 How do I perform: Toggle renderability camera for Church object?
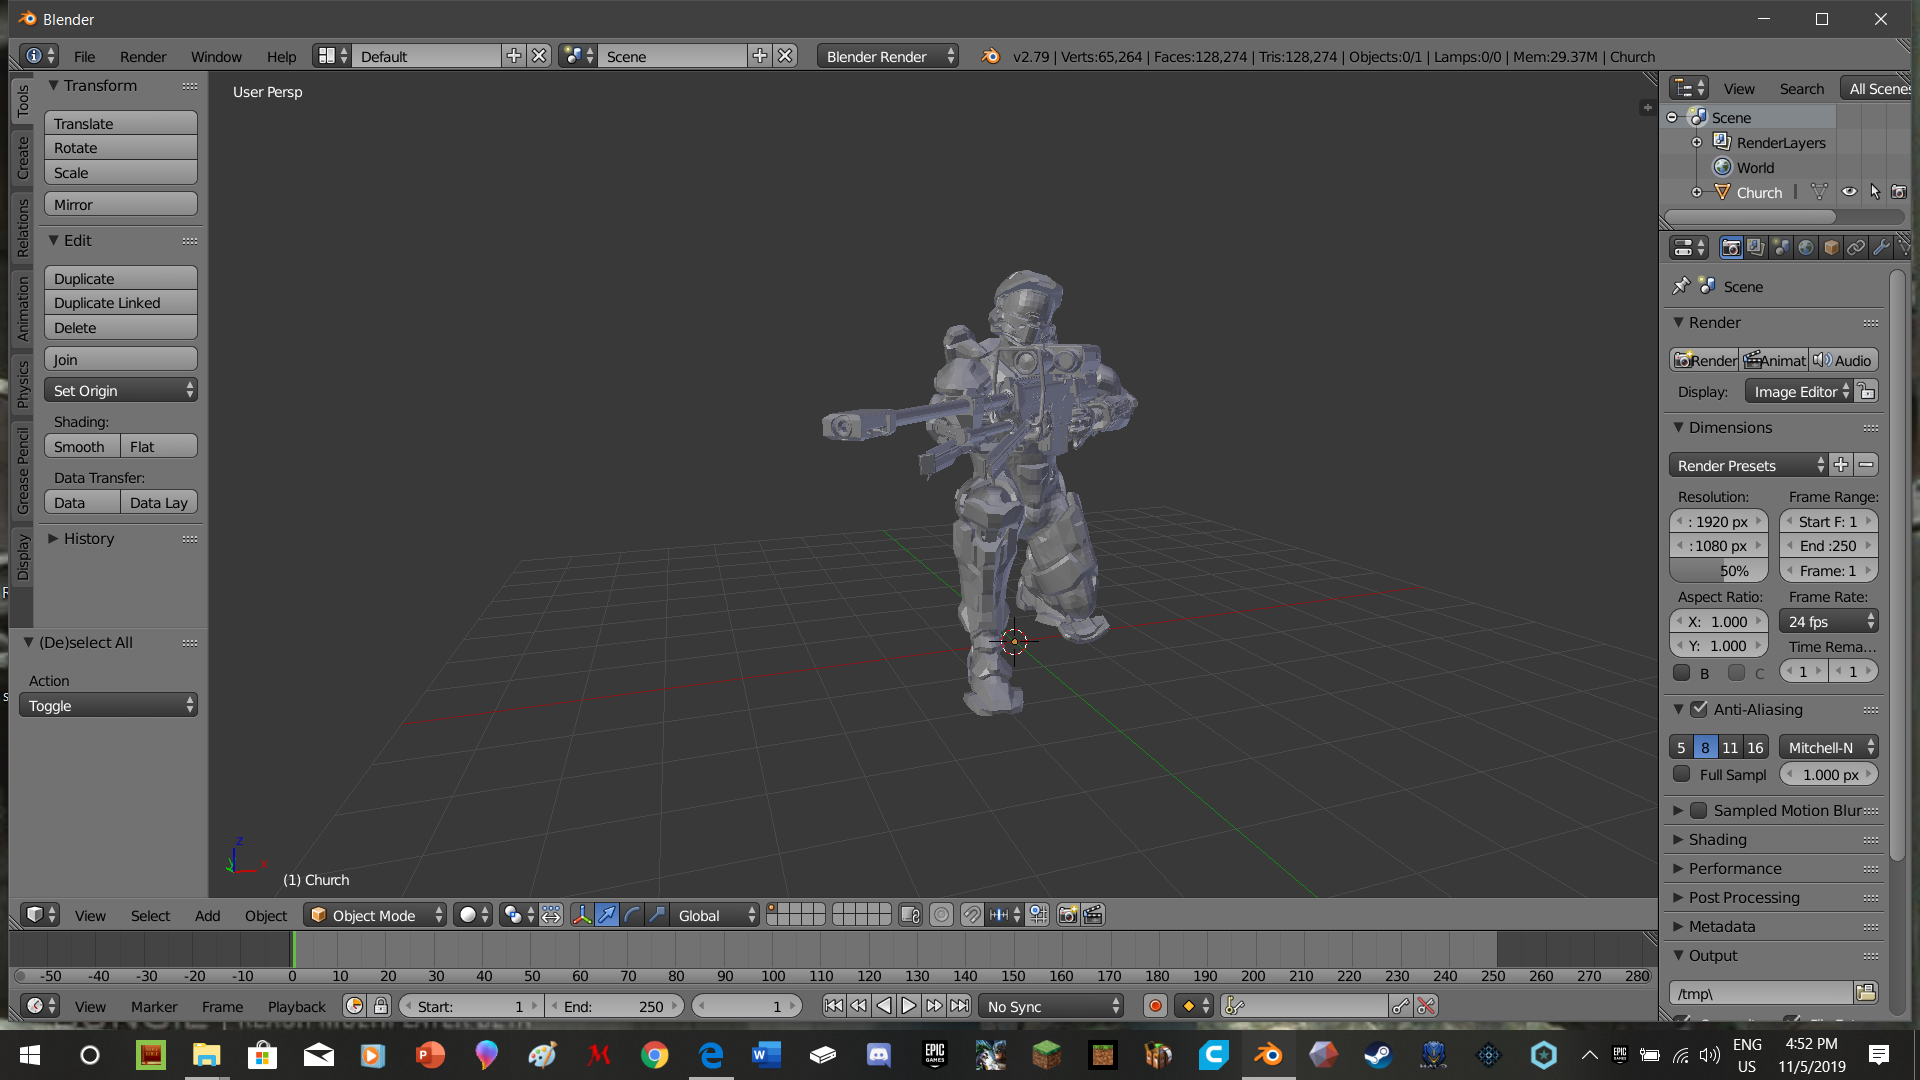tap(1899, 192)
